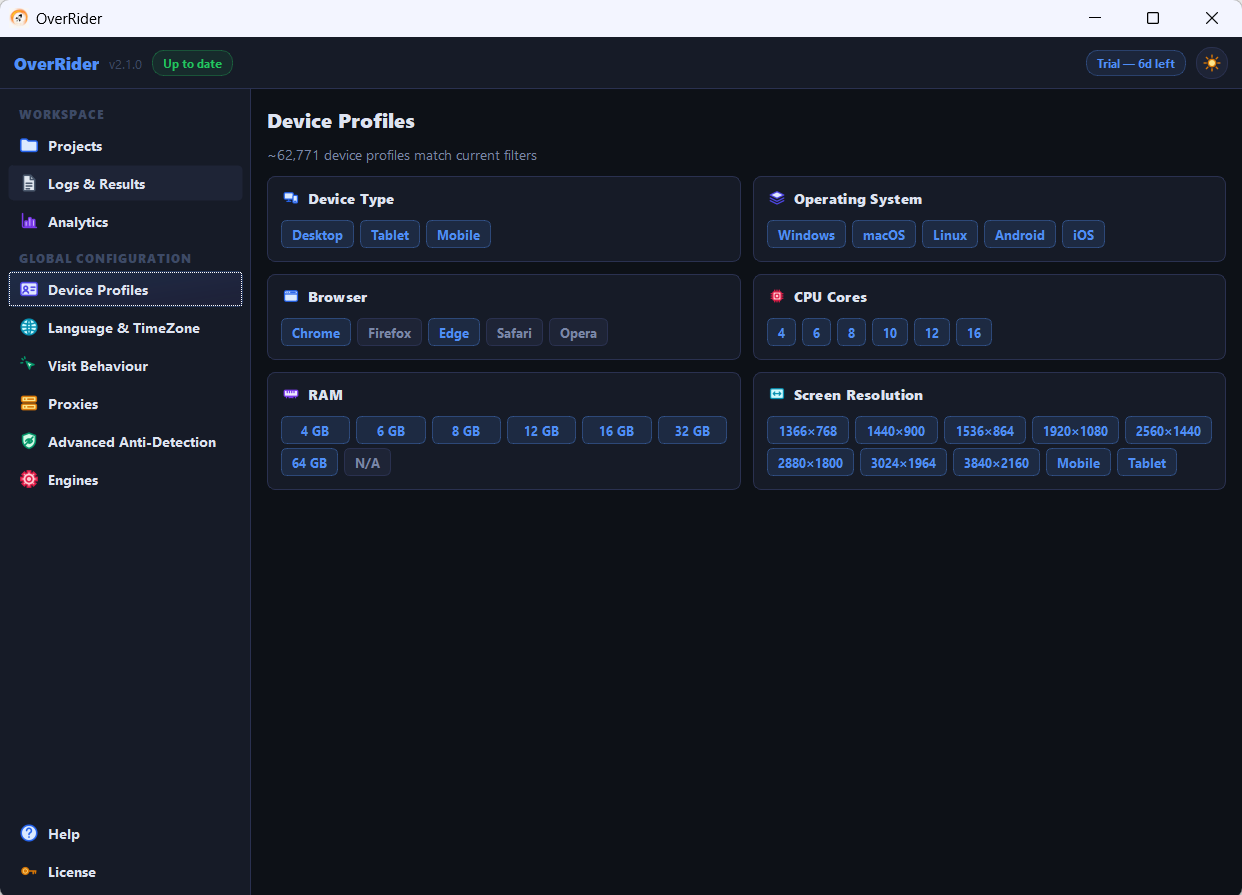Viewport: 1242px width, 895px height.
Task: Open Engines gear icon
Action: 29,480
